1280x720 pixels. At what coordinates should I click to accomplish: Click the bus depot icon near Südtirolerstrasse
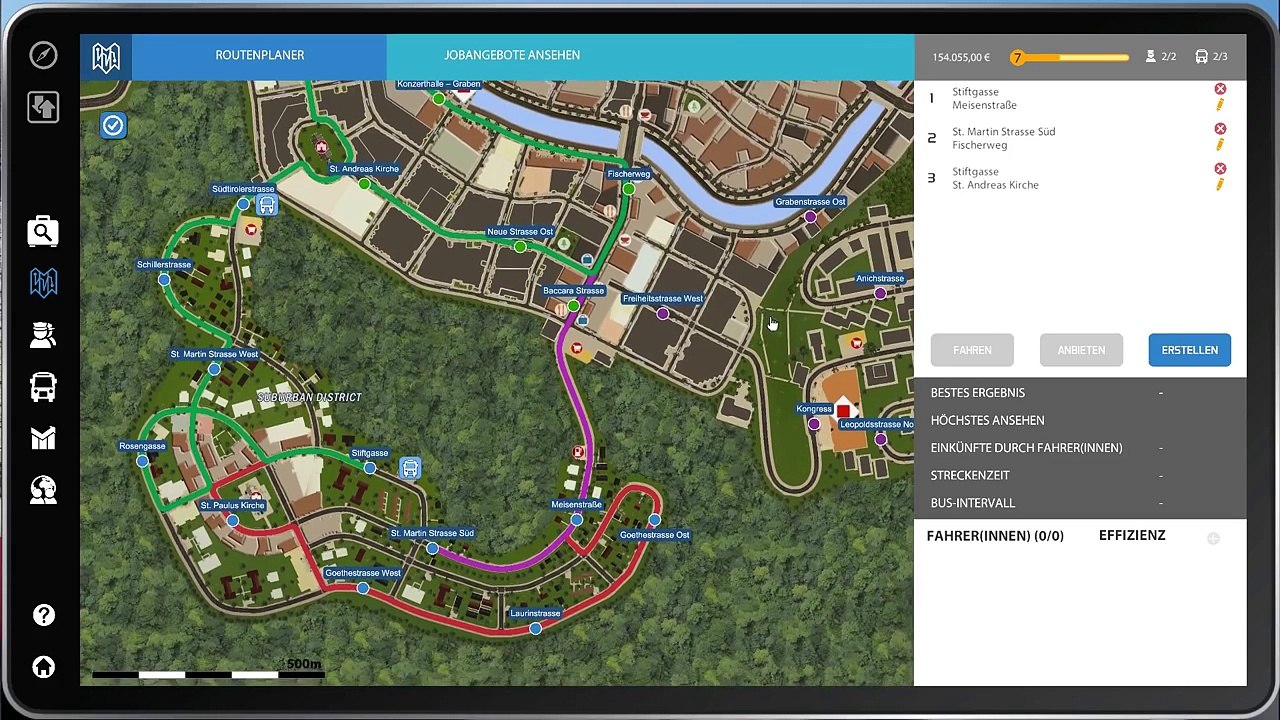click(x=266, y=205)
